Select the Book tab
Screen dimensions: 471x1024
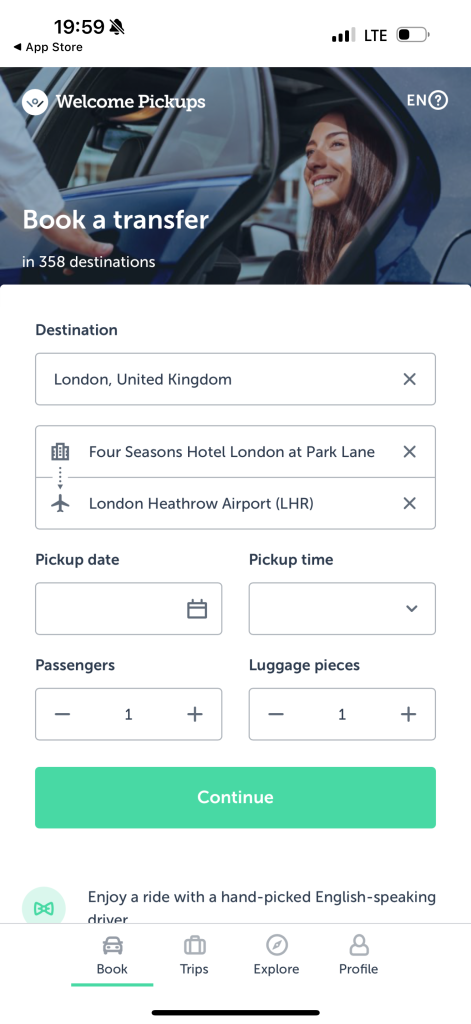[112, 955]
